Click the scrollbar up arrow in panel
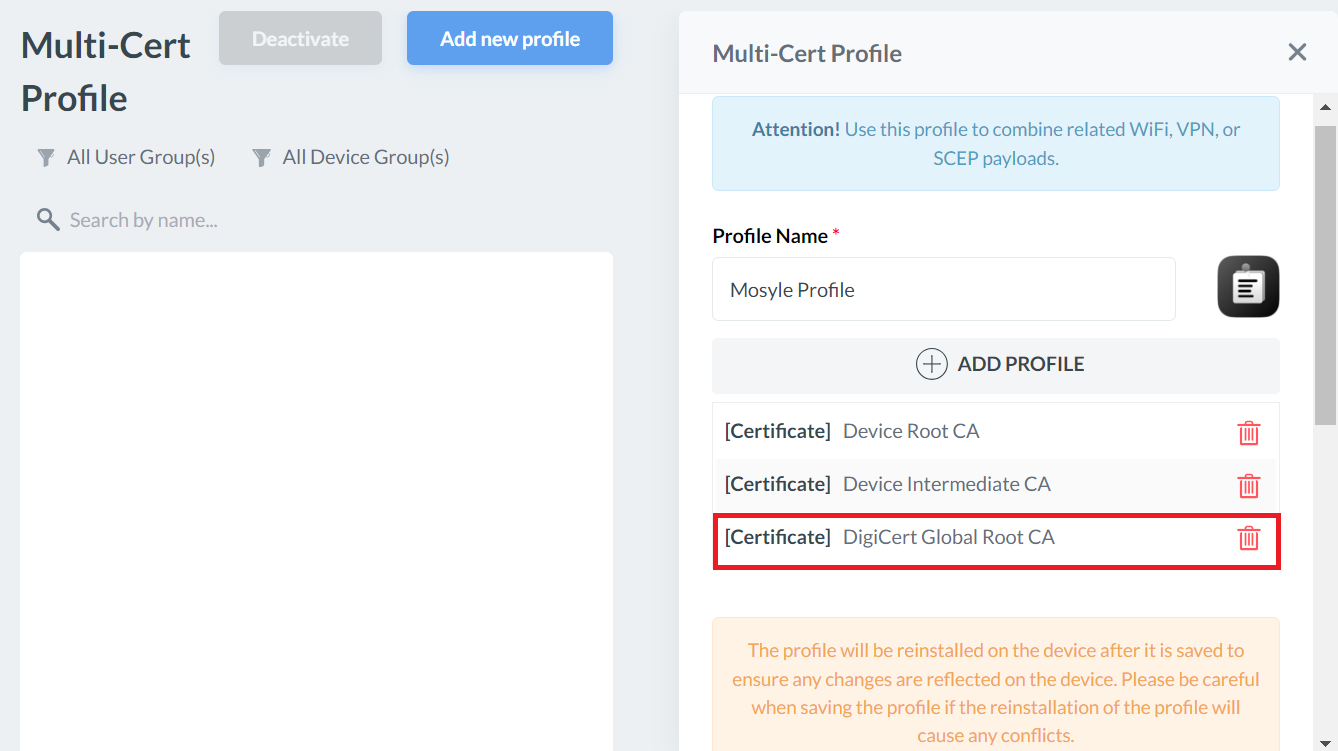Image resolution: width=1338 pixels, height=751 pixels. 1325,107
